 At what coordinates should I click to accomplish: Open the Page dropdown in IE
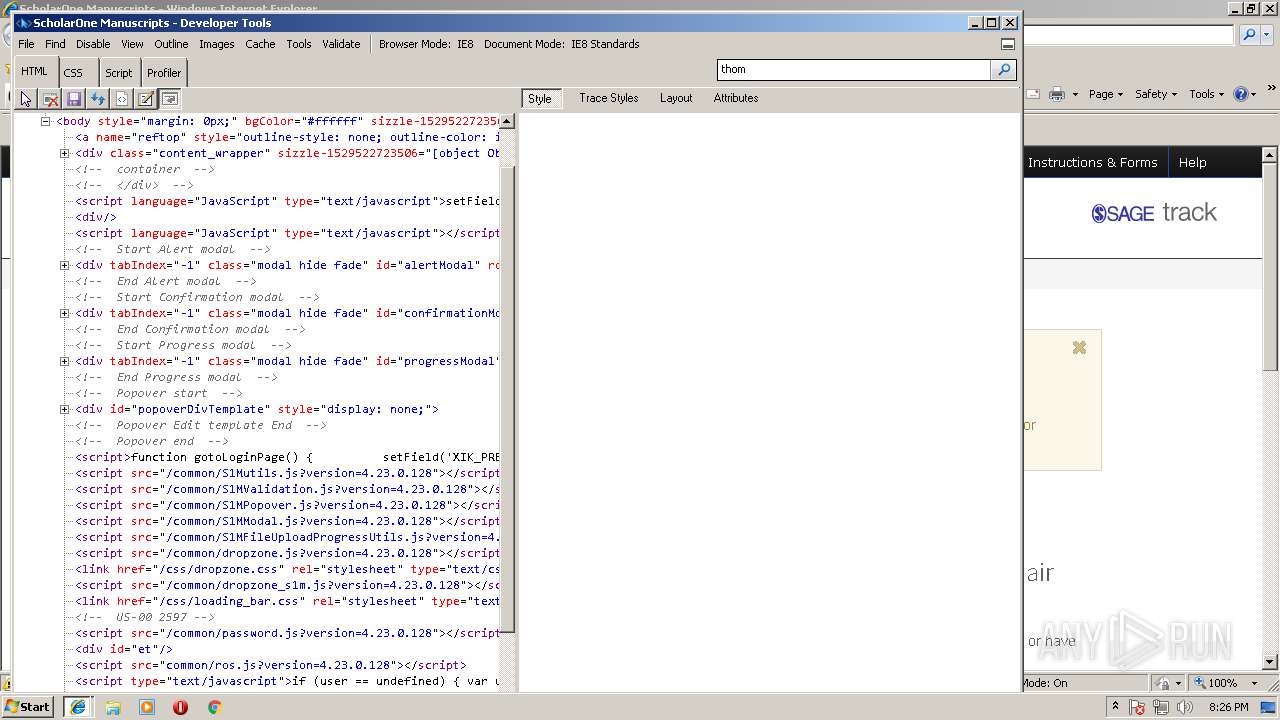pyautogui.click(x=1105, y=94)
